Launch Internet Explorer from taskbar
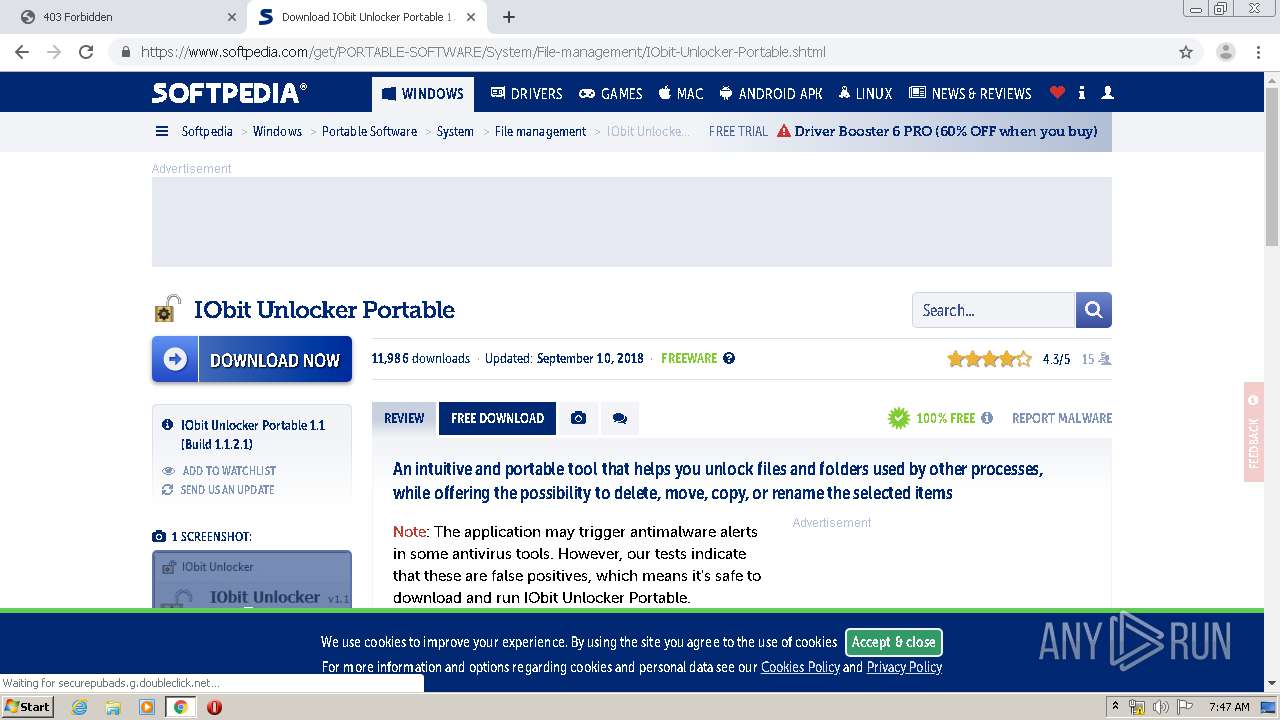1280x720 pixels. tap(79, 707)
